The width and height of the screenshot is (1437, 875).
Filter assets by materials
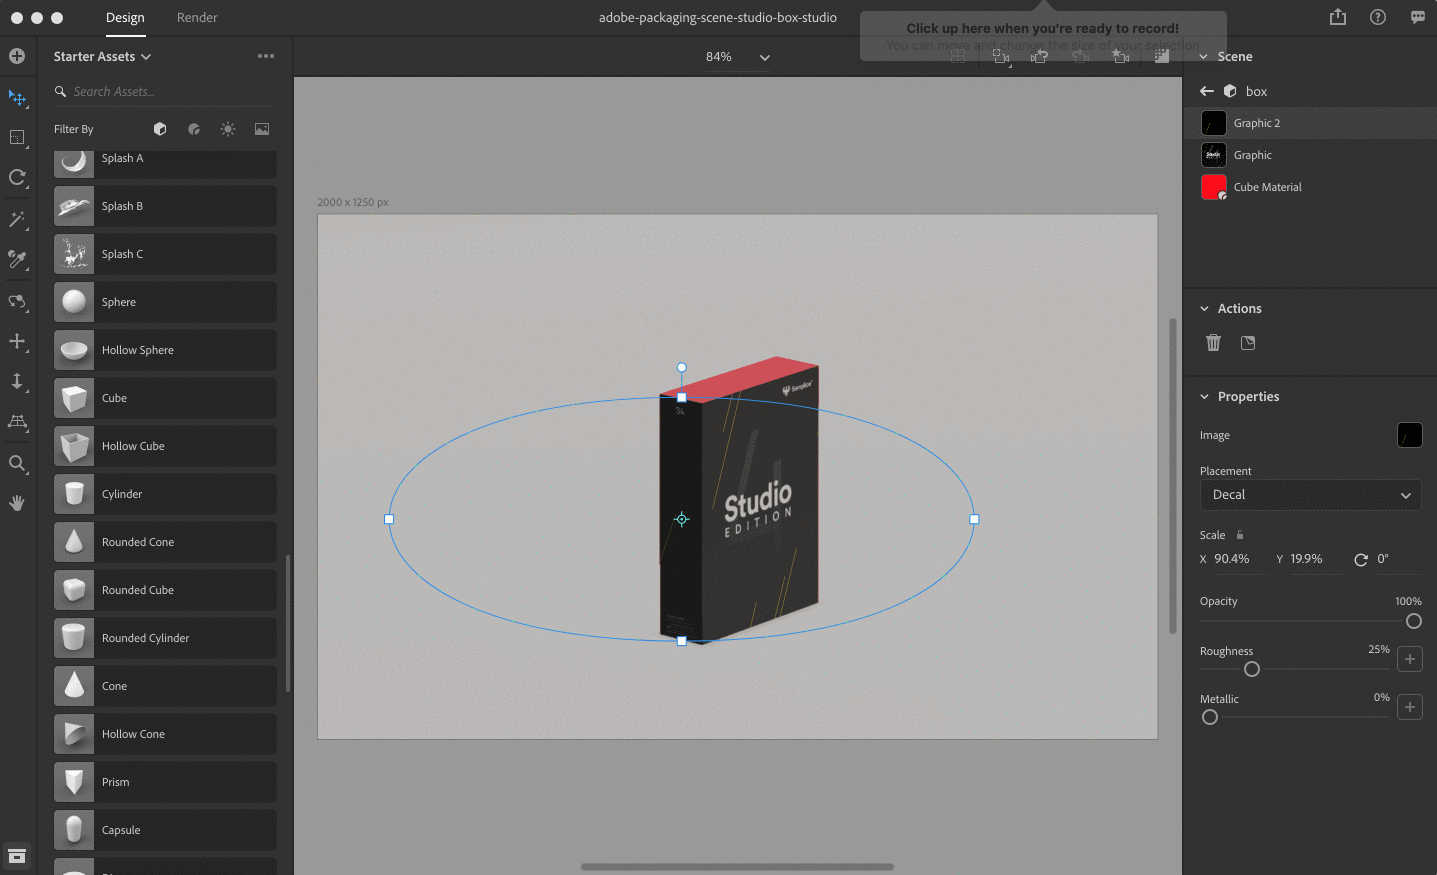(194, 129)
